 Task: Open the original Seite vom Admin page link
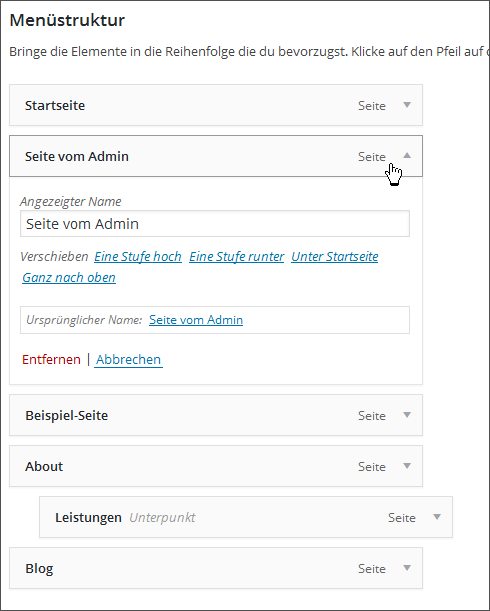coord(196,320)
